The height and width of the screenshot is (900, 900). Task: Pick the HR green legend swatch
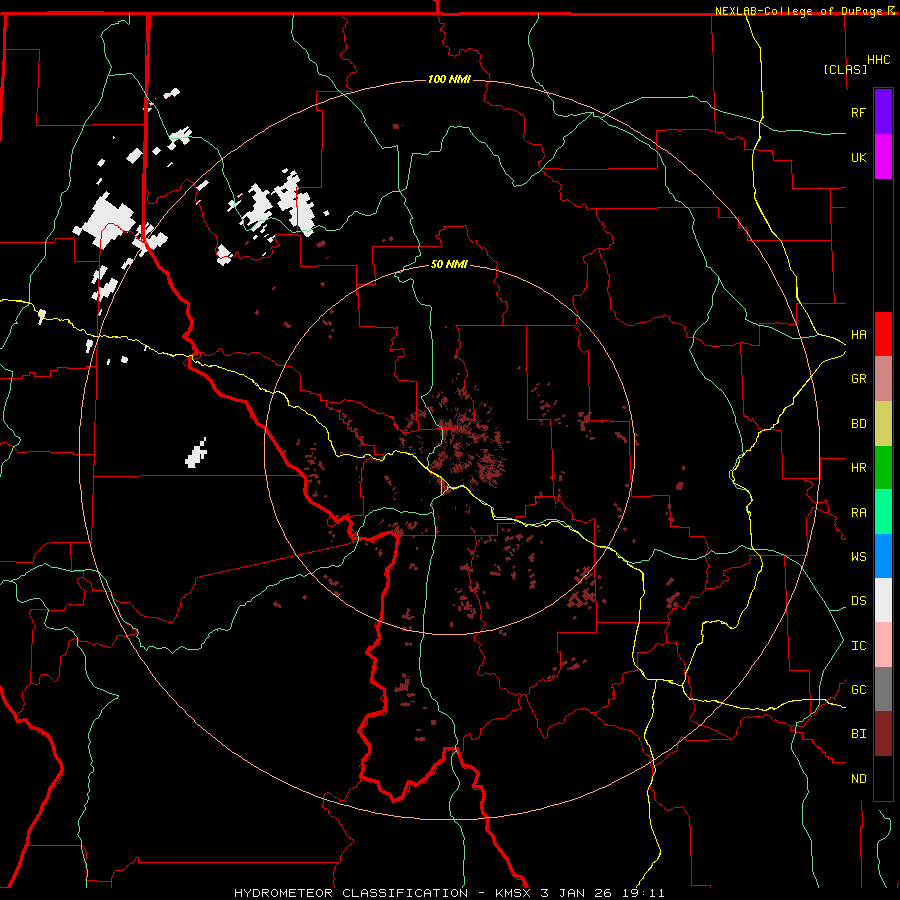883,468
